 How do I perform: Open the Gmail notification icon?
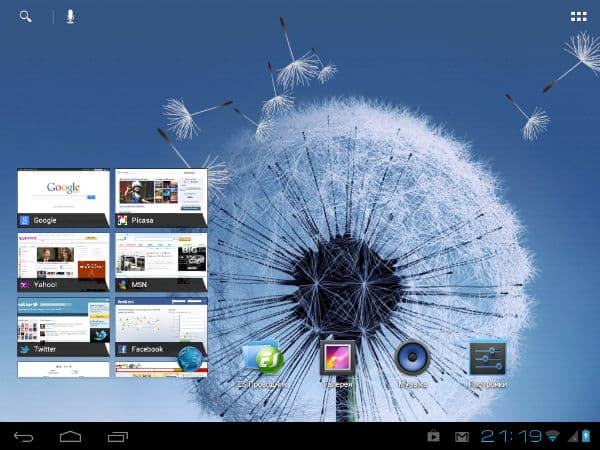462,437
